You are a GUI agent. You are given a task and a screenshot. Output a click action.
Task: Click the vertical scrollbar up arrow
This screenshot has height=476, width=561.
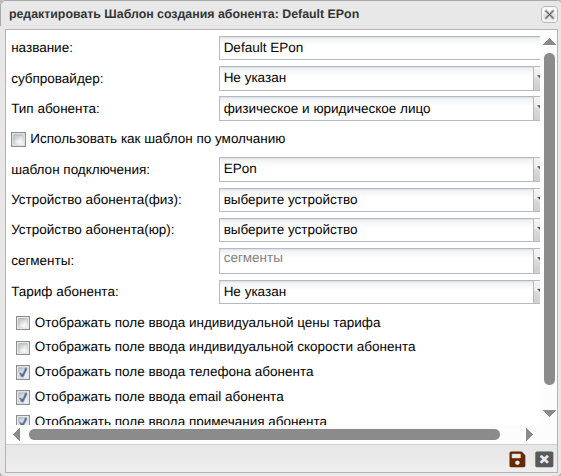[x=549, y=42]
